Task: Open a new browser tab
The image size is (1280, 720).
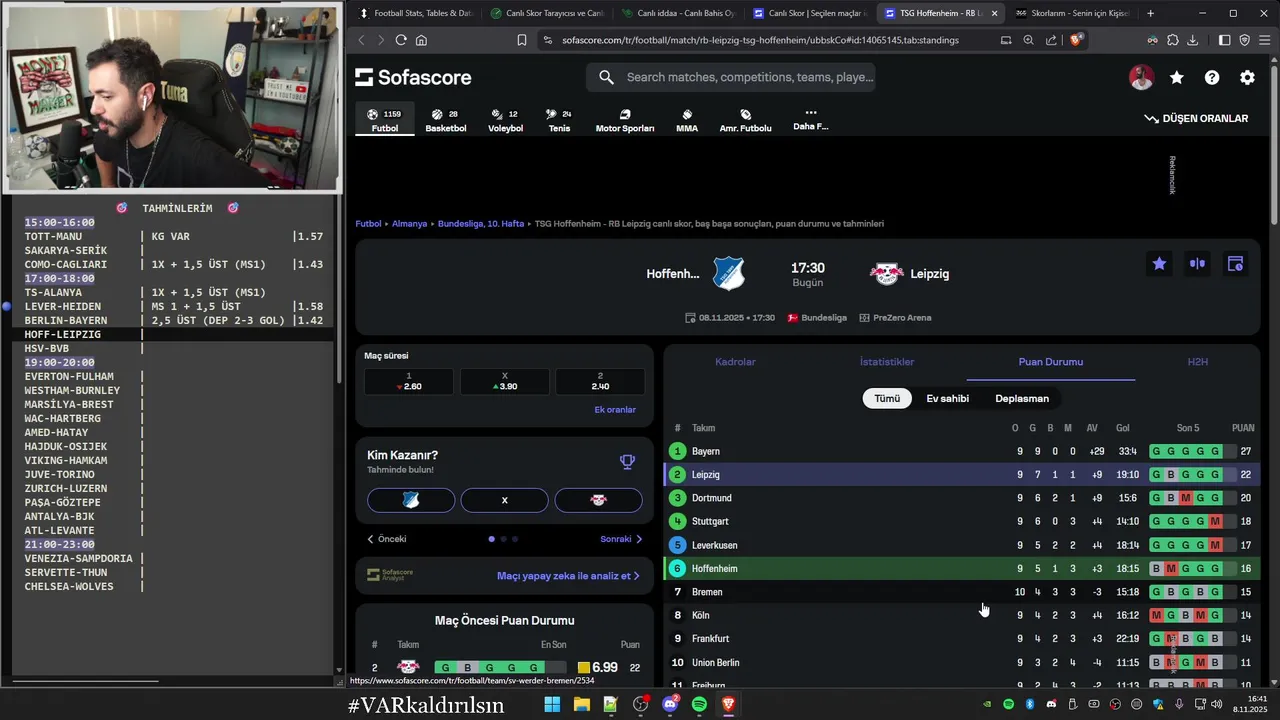Action: [x=1151, y=13]
